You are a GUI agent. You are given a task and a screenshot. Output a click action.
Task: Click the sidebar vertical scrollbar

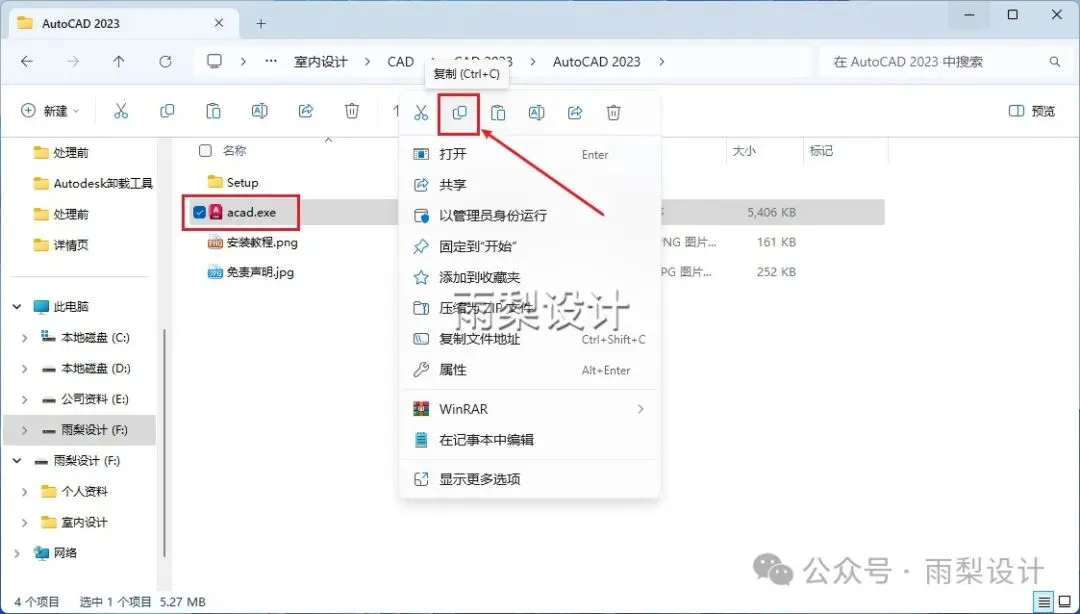tap(164, 442)
